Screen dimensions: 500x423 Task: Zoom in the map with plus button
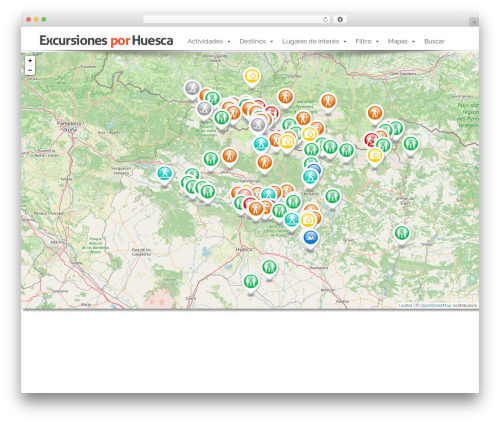(x=30, y=61)
